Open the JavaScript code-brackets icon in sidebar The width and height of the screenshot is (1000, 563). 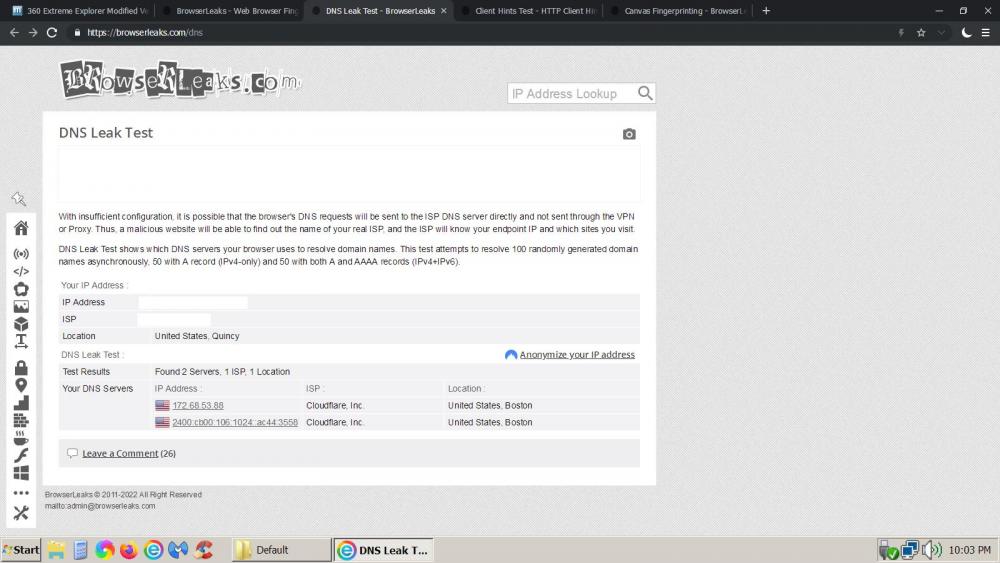pyautogui.click(x=21, y=271)
